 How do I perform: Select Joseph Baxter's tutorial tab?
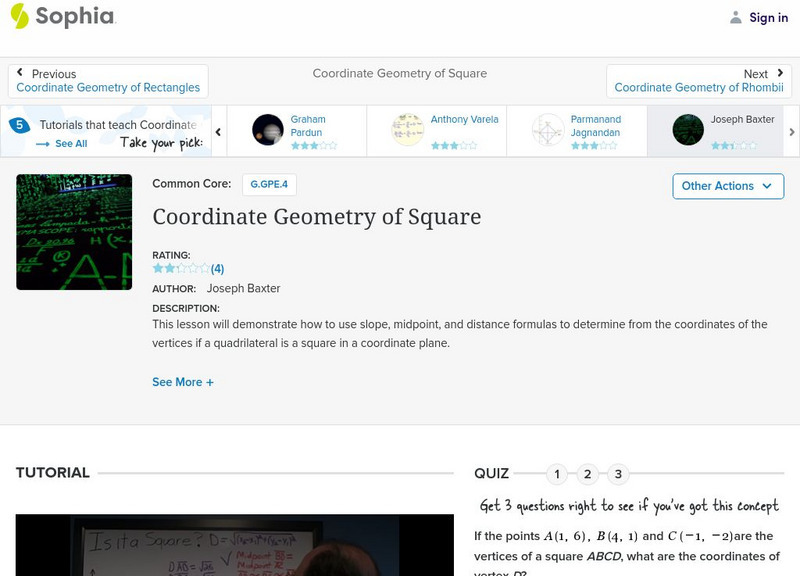tap(715, 131)
